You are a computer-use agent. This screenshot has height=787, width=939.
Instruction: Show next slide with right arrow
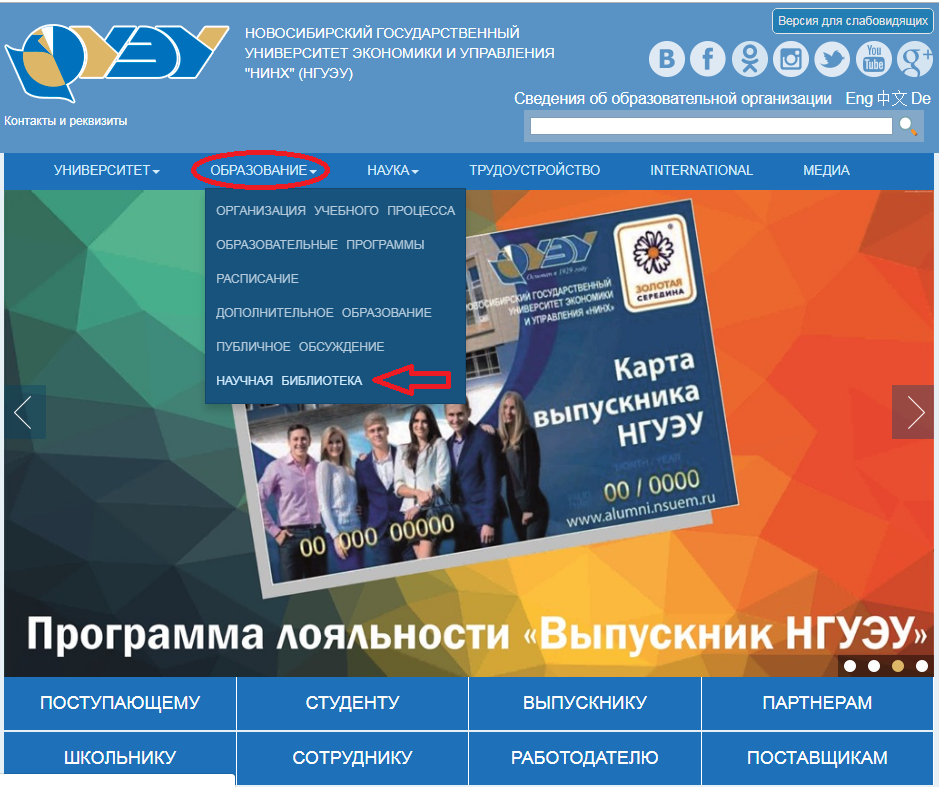(x=914, y=412)
